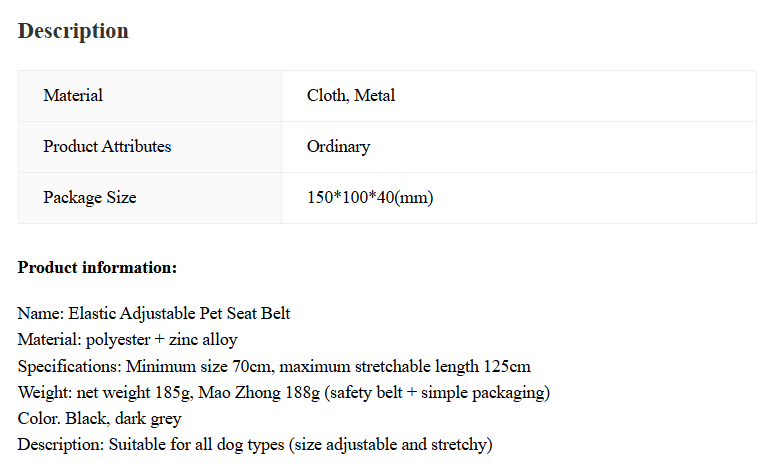Viewport: 766px width, 472px height.
Task: Click the word Size in Package Size
Action: tap(121, 197)
